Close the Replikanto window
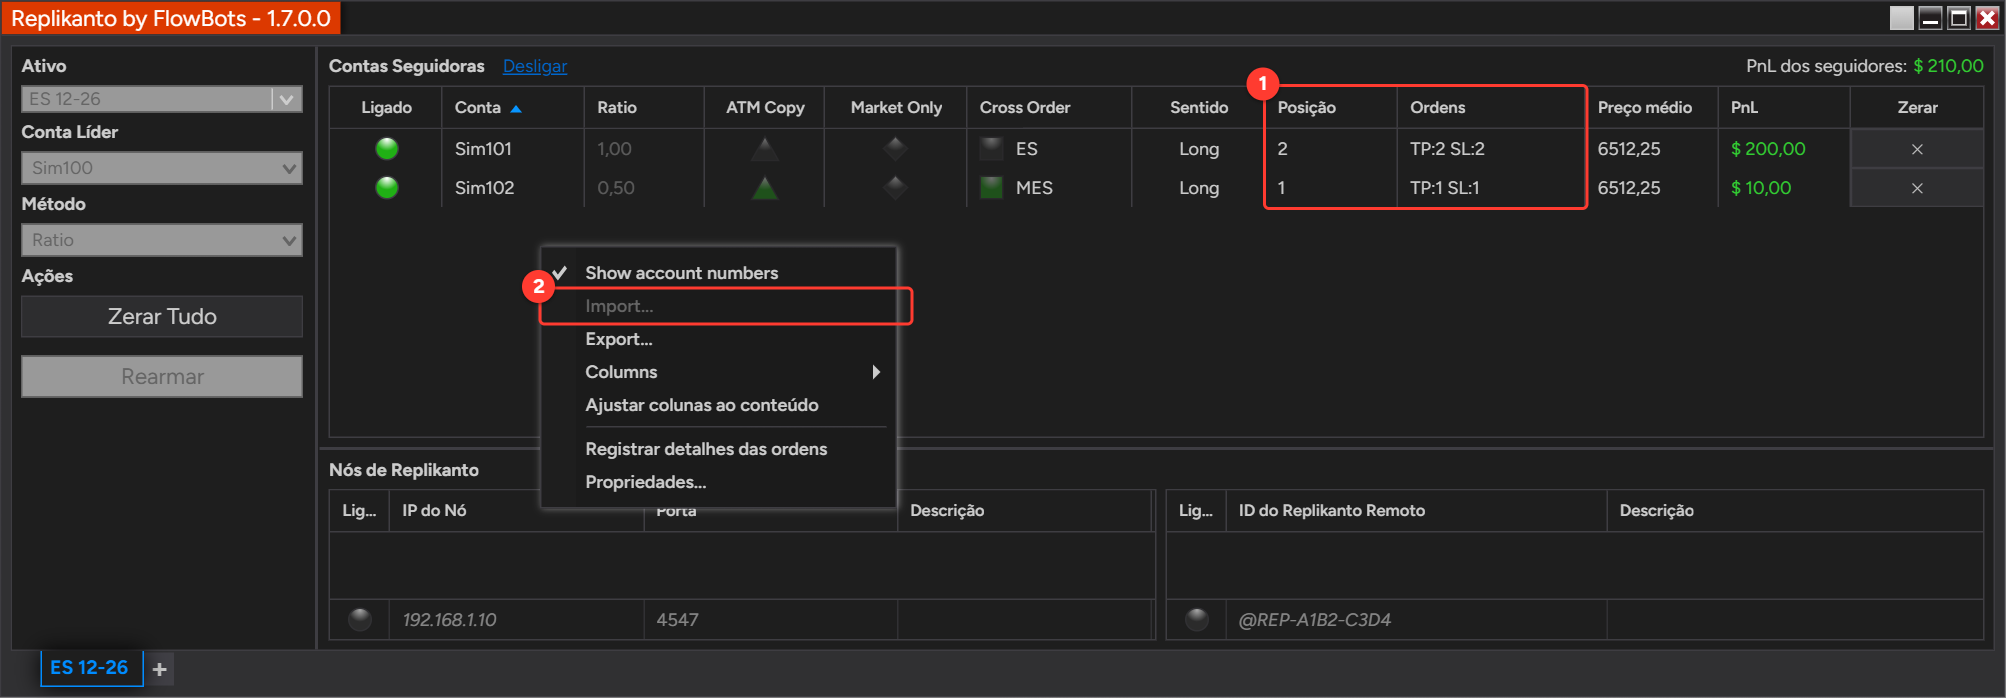This screenshot has height=698, width=2006. [1988, 18]
